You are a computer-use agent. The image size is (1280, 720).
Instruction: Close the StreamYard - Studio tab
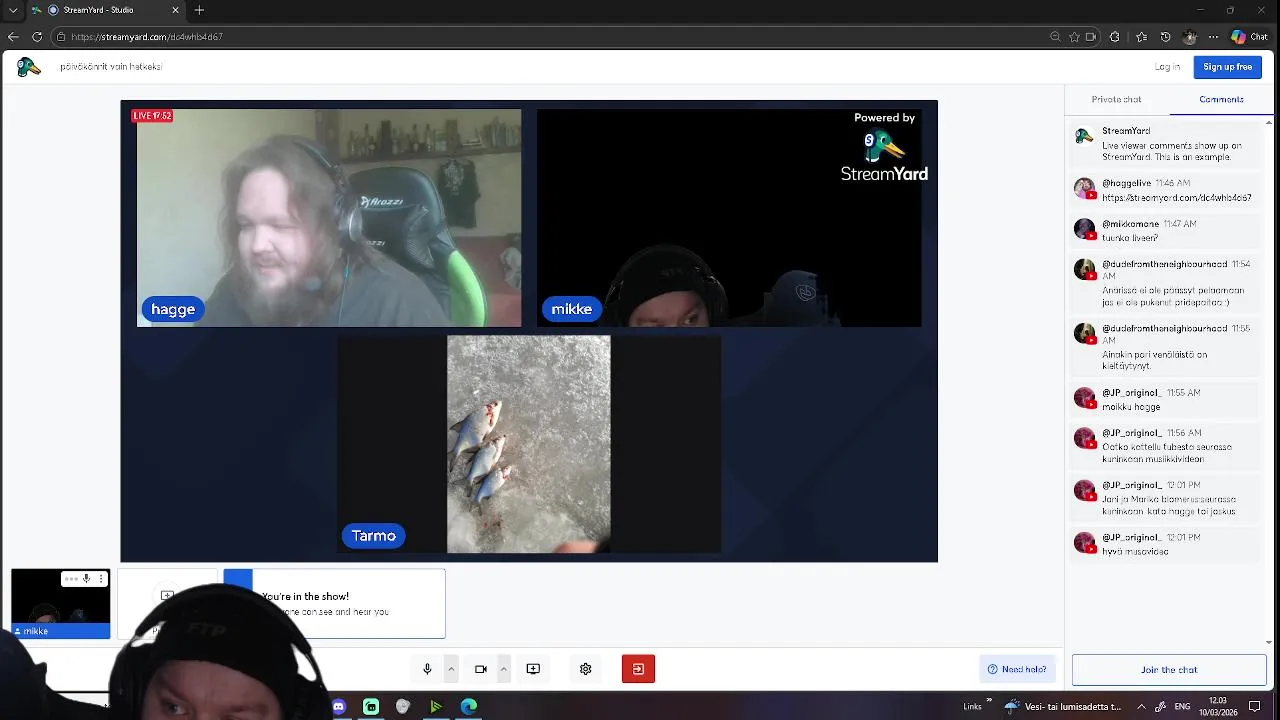pyautogui.click(x=176, y=10)
